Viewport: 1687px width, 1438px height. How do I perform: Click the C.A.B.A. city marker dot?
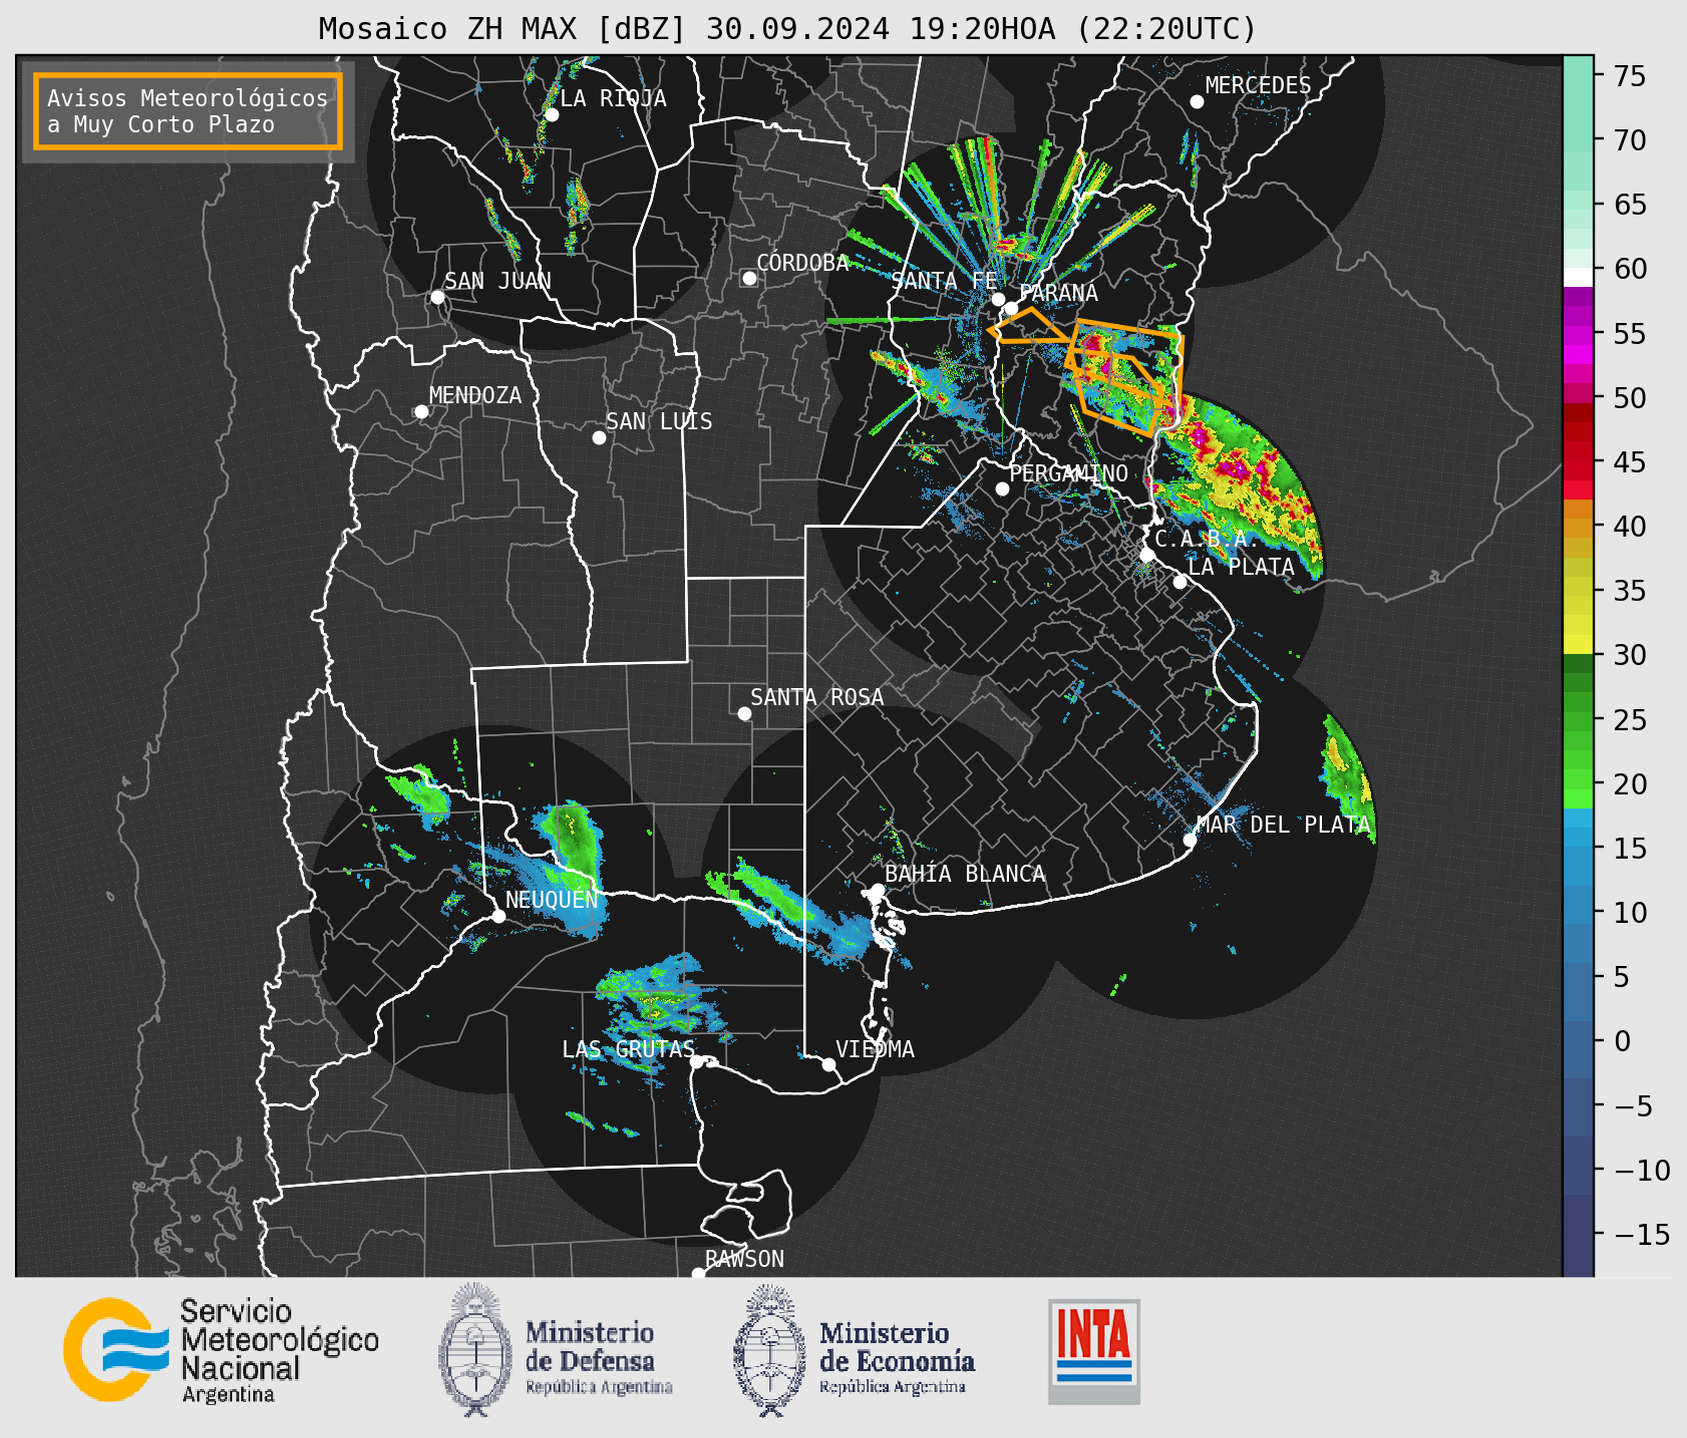(1147, 555)
